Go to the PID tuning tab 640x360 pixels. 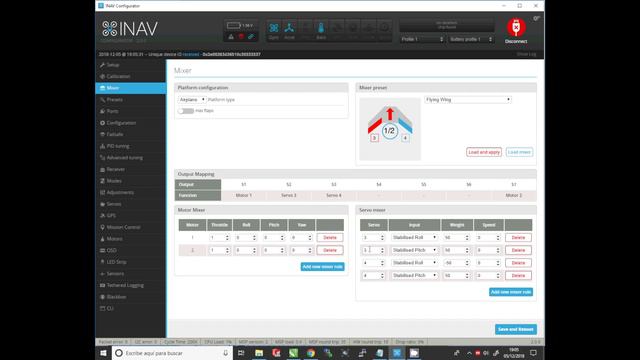click(x=131, y=146)
